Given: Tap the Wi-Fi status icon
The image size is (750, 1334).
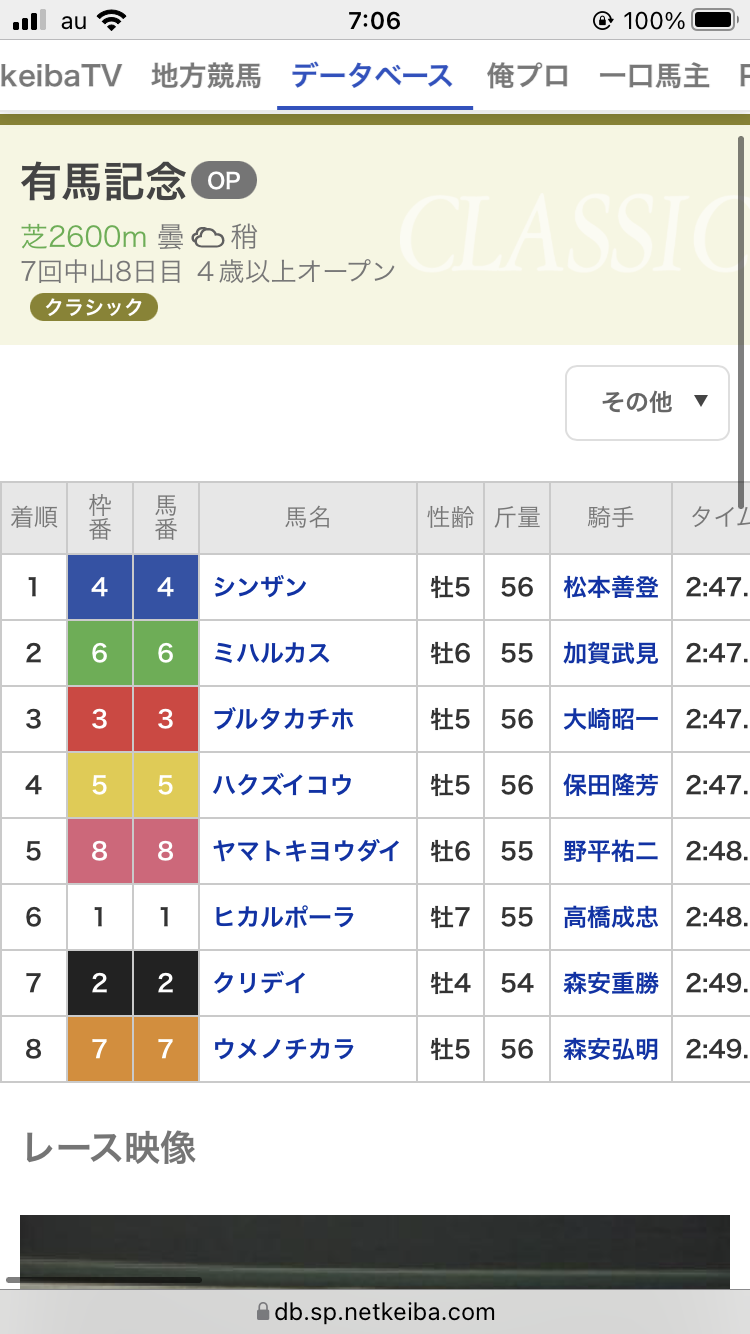Looking at the screenshot, I should coord(113,20).
